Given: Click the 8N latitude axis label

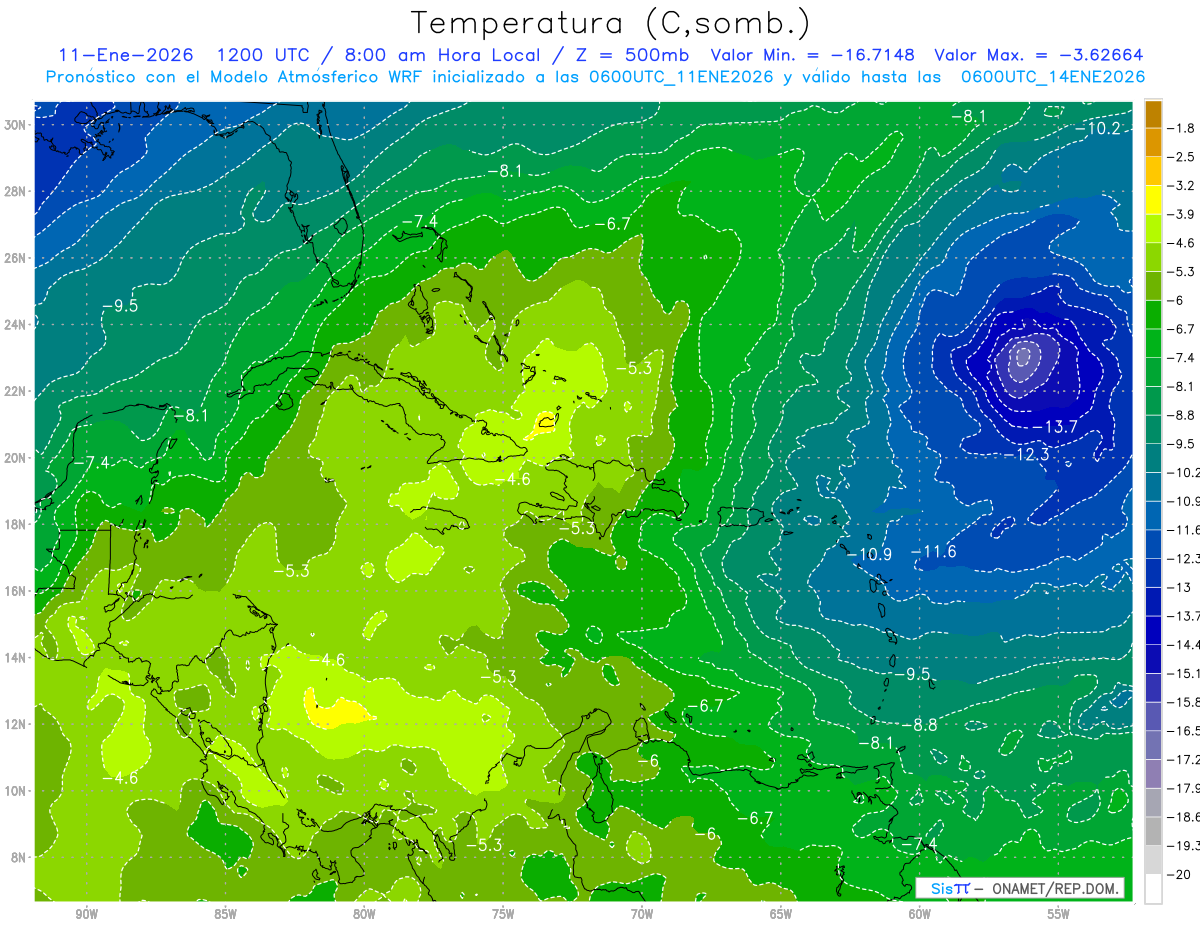Looking at the screenshot, I should 20,857.
